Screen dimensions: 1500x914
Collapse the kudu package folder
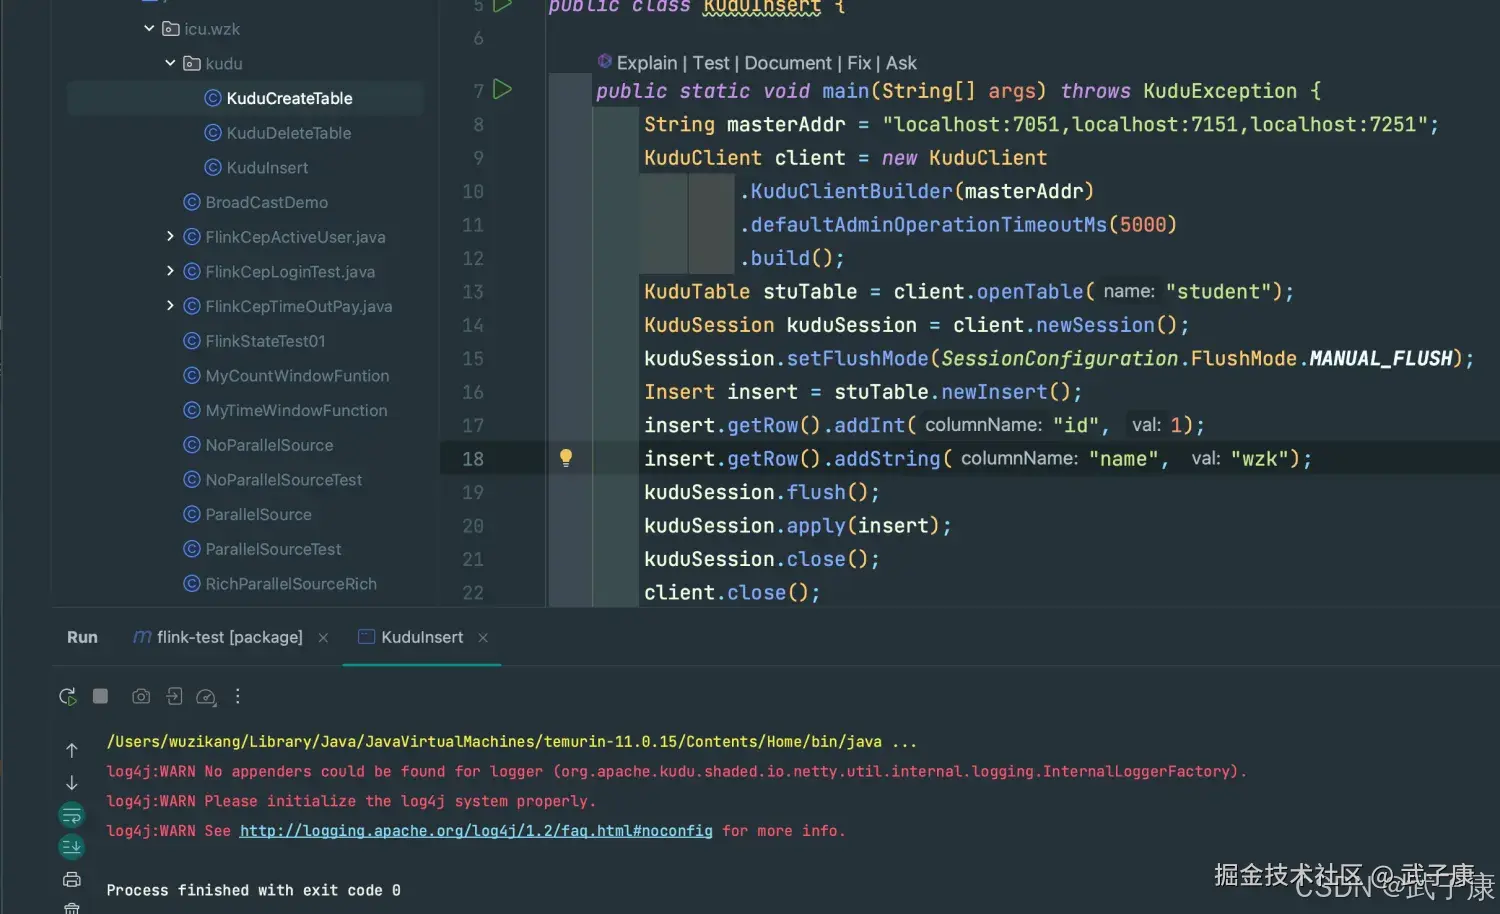(170, 62)
